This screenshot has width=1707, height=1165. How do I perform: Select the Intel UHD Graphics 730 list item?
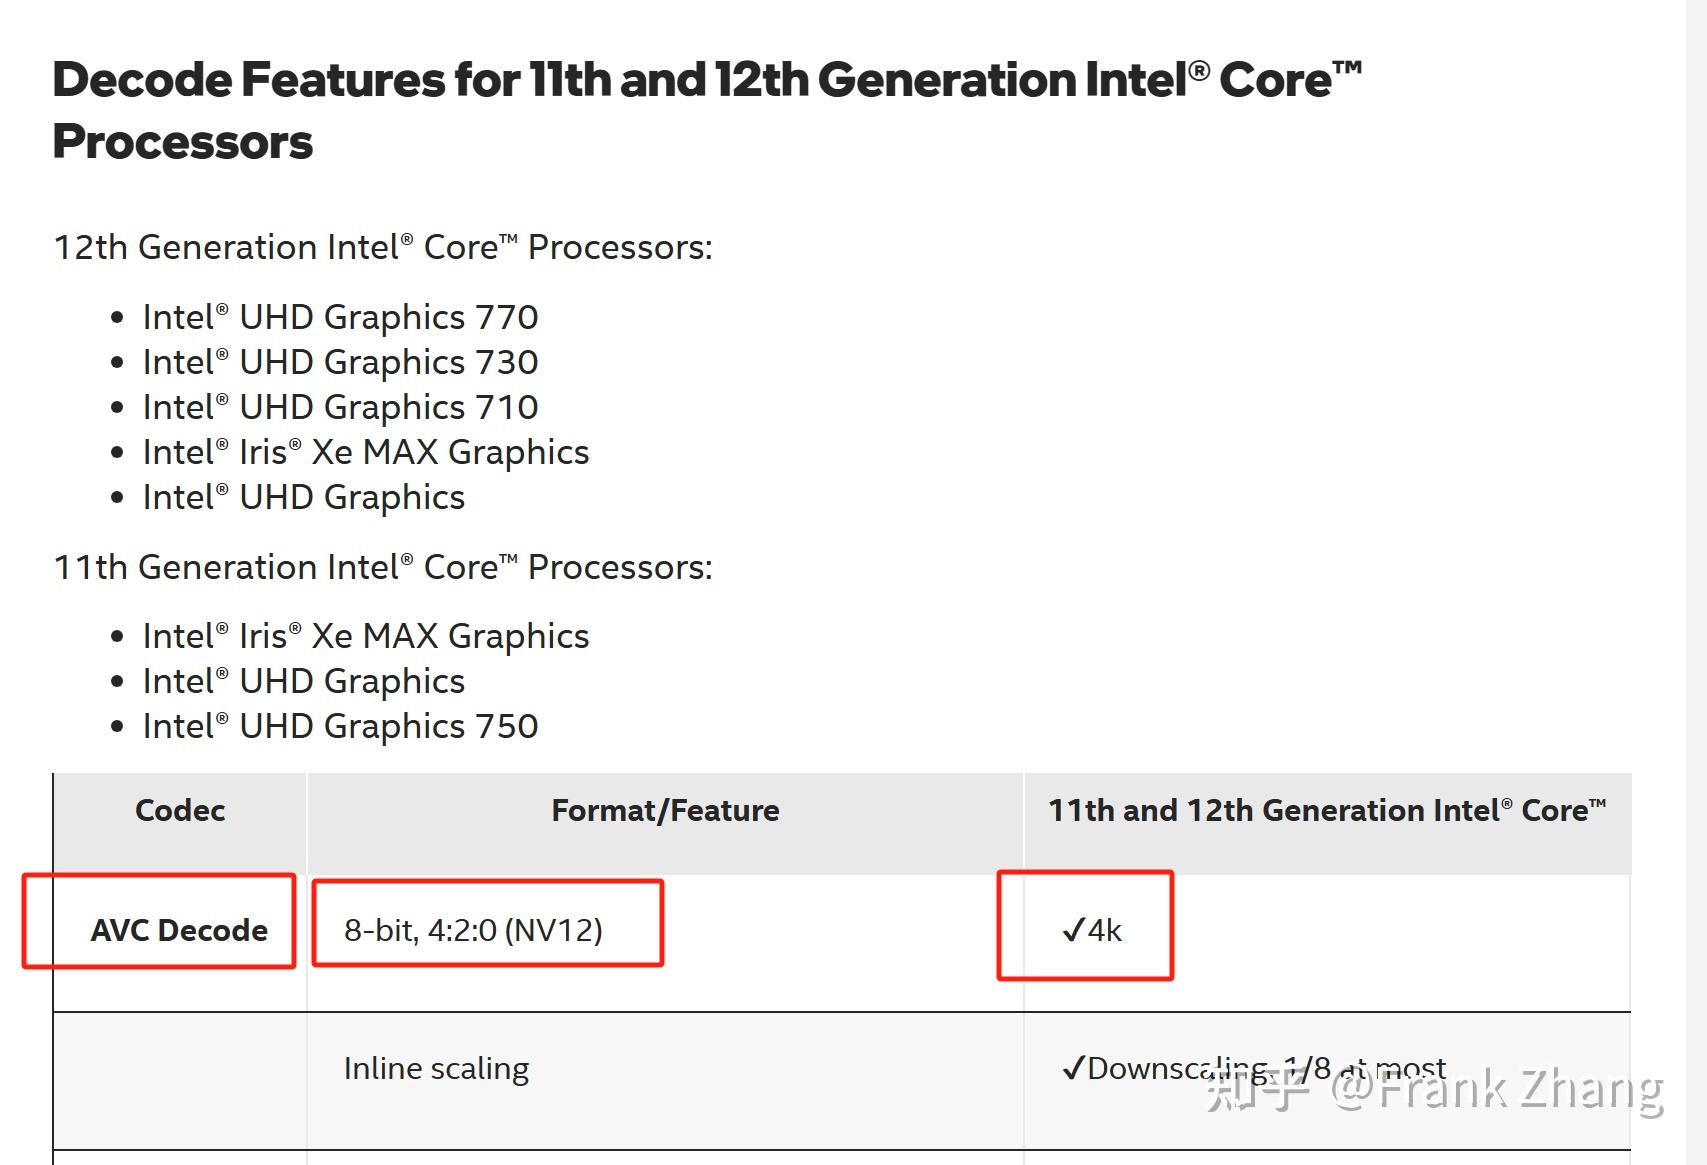coord(340,362)
